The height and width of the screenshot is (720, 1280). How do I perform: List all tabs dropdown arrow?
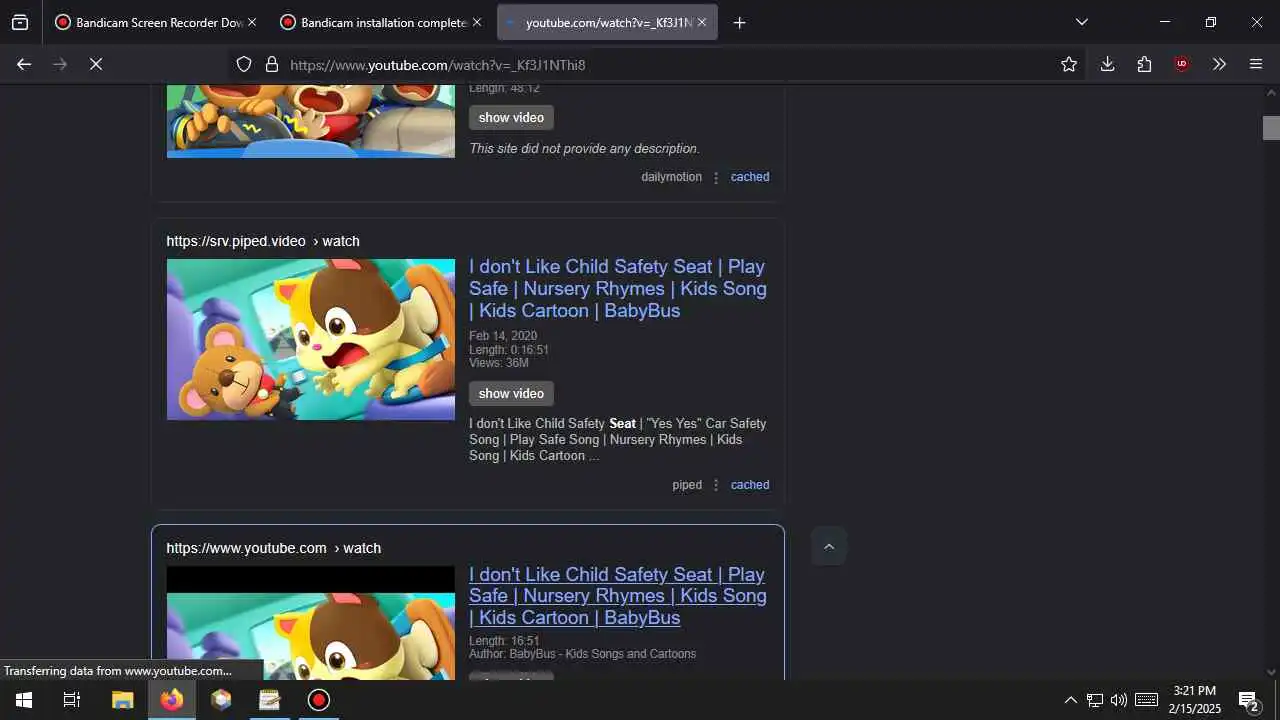pos(1081,22)
